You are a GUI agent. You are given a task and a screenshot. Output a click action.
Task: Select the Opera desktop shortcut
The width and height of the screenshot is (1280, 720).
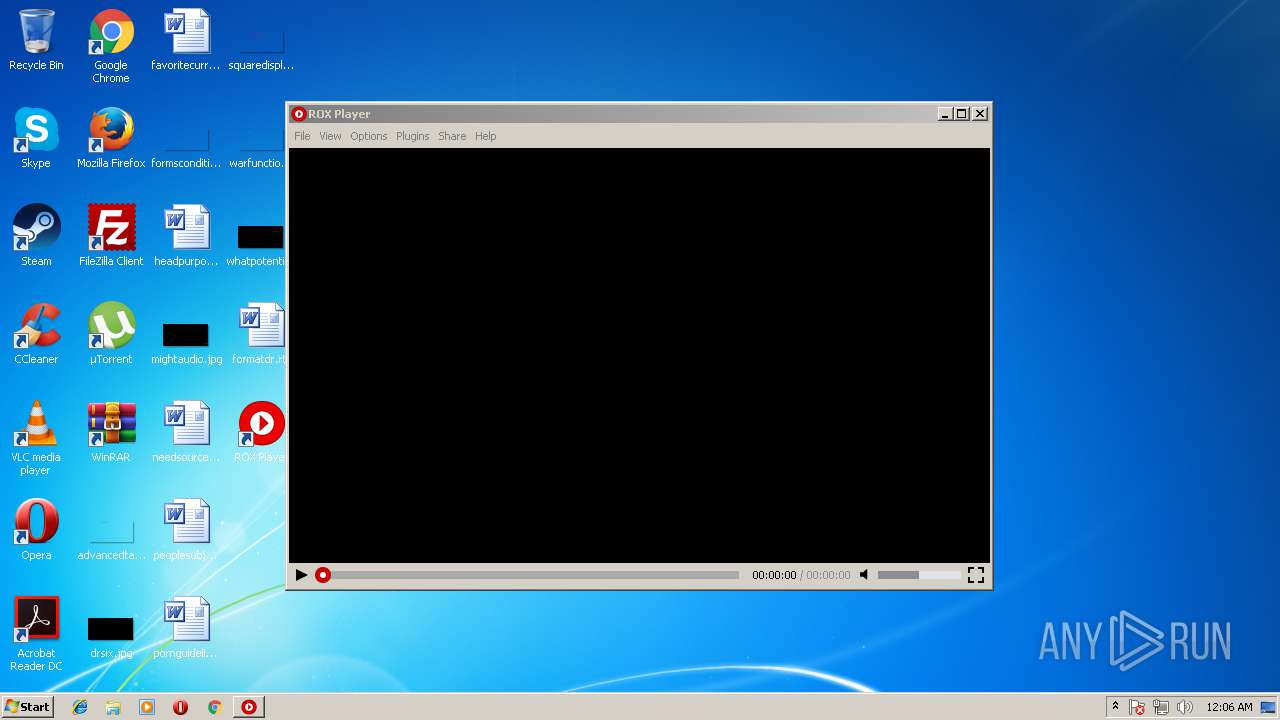36,530
